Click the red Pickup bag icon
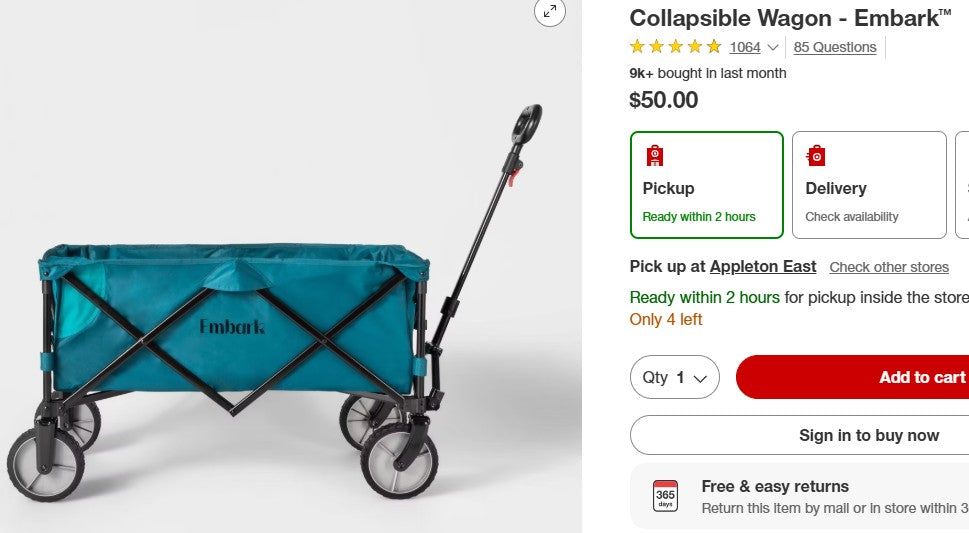Image resolution: width=969 pixels, height=533 pixels. (655, 156)
